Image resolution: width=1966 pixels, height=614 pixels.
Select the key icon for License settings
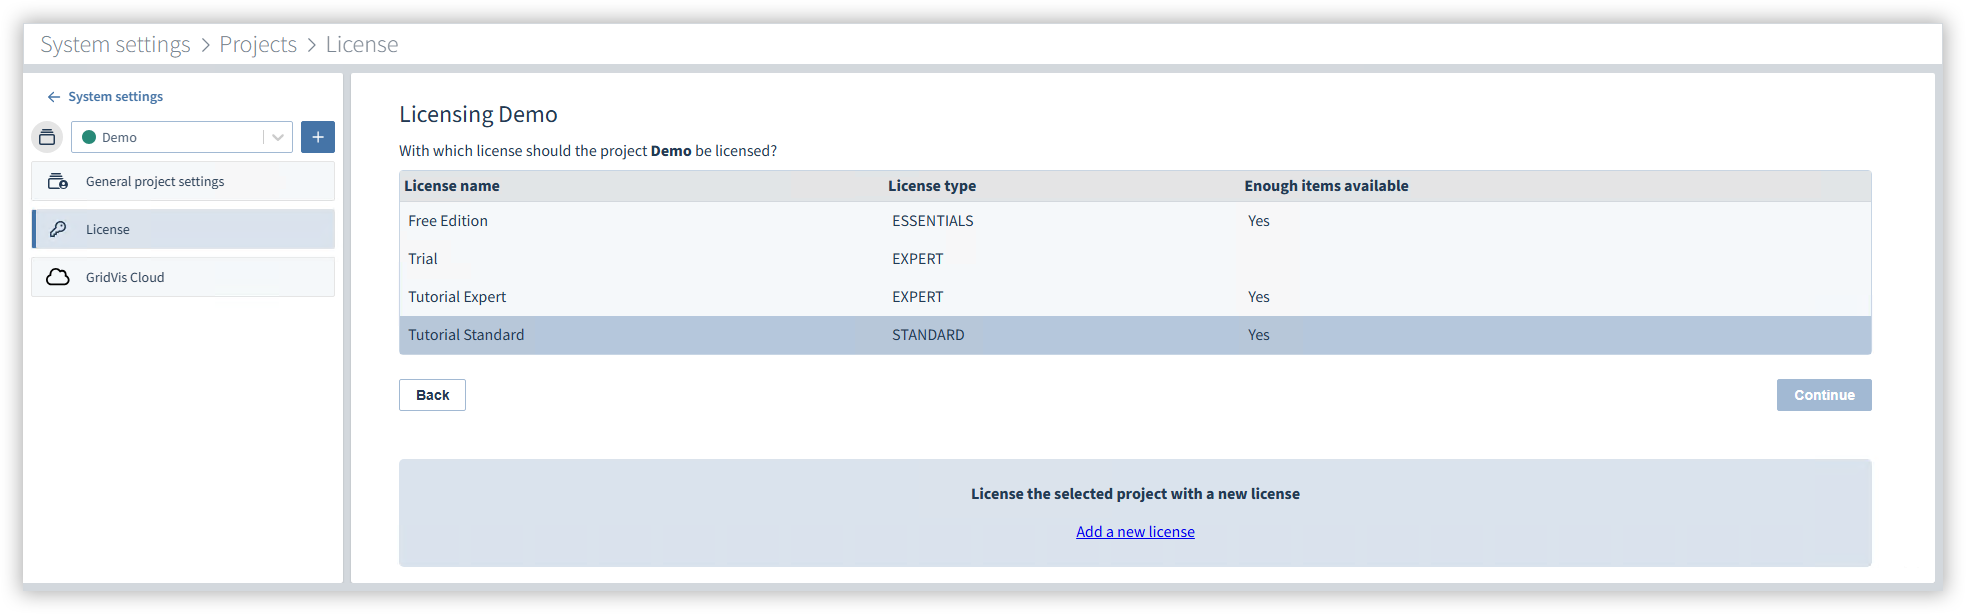click(x=57, y=228)
